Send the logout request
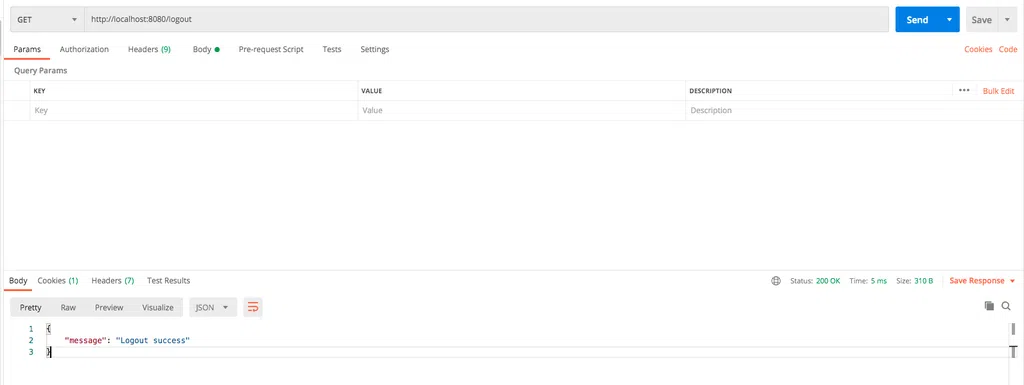 [918, 20]
